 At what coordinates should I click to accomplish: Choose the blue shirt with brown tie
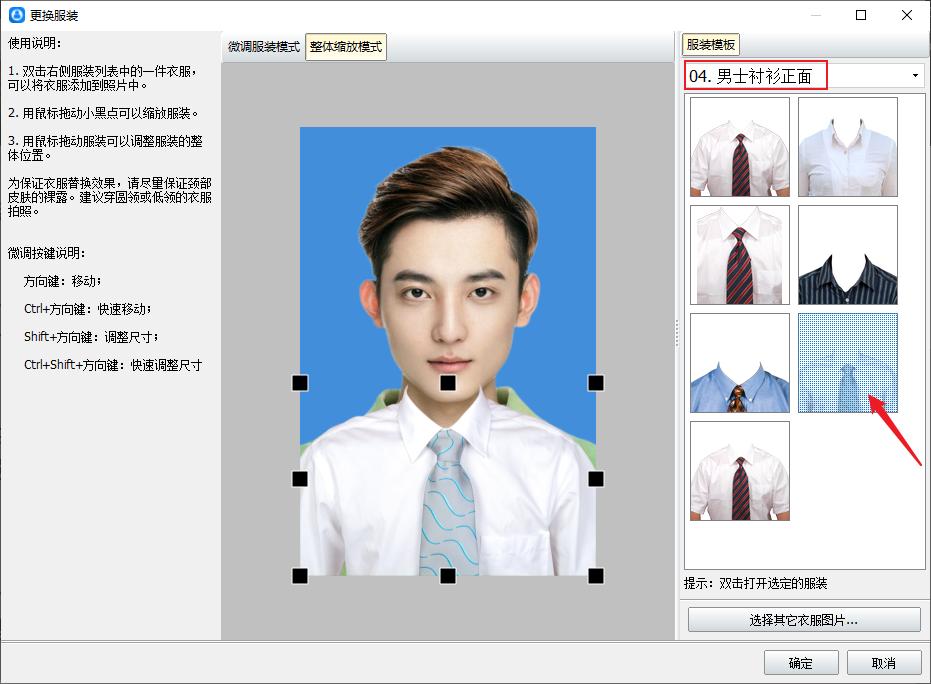(740, 363)
